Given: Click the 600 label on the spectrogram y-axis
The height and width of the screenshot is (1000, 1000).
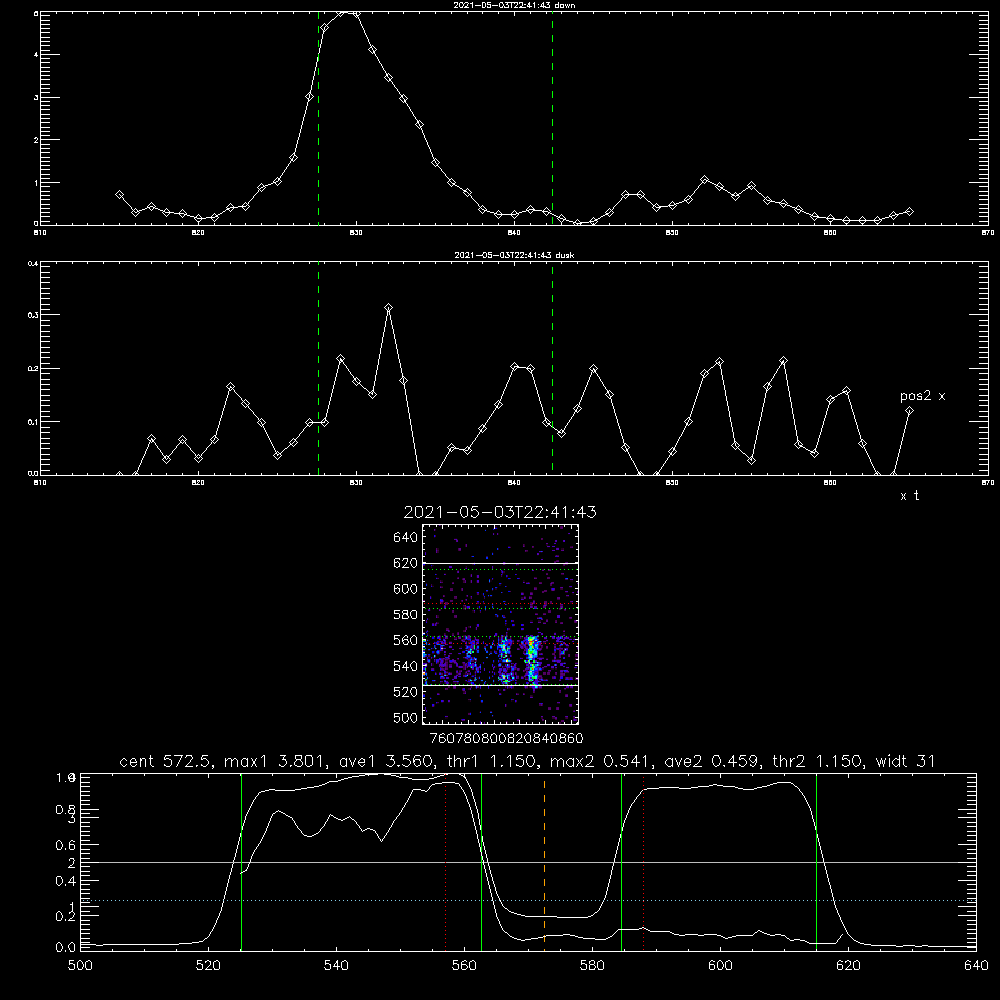Looking at the screenshot, I should click(x=406, y=589).
